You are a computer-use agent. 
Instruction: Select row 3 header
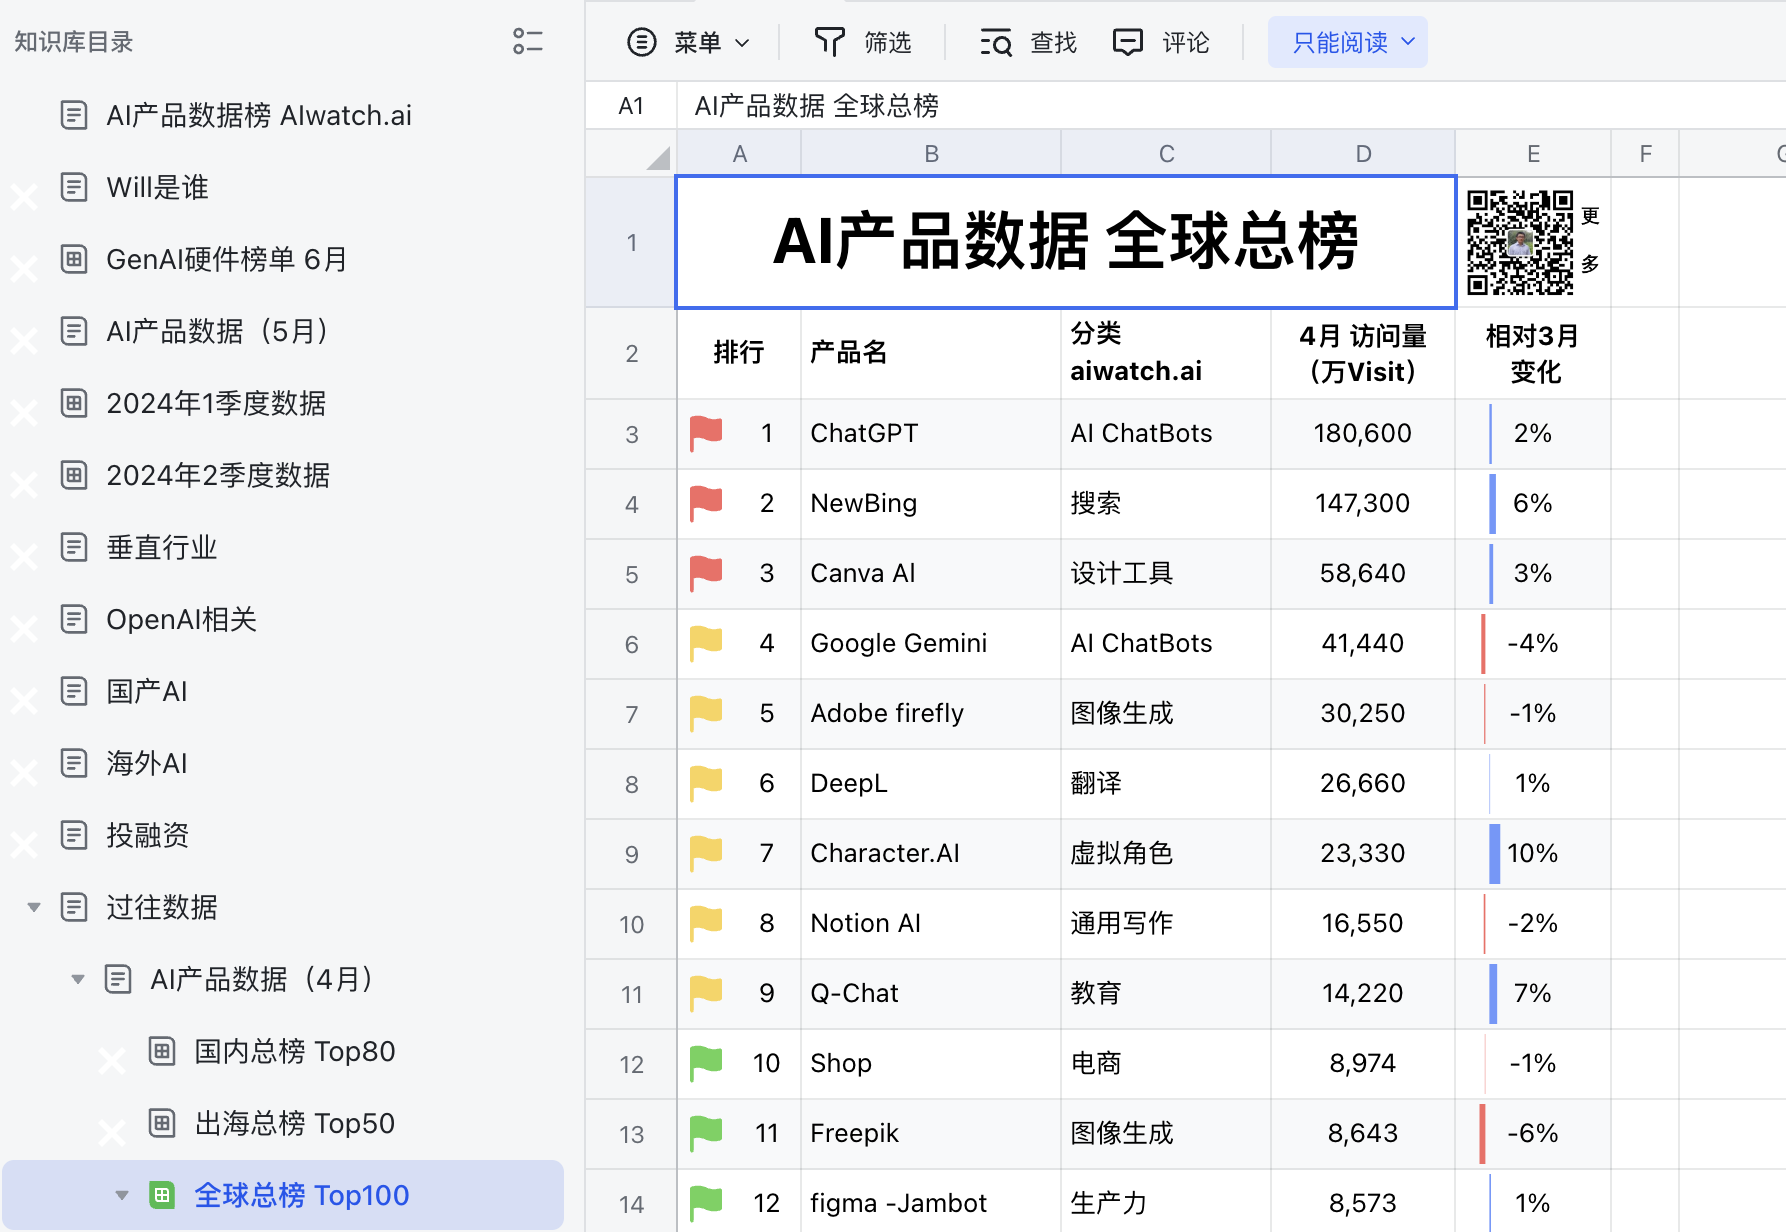click(x=631, y=434)
